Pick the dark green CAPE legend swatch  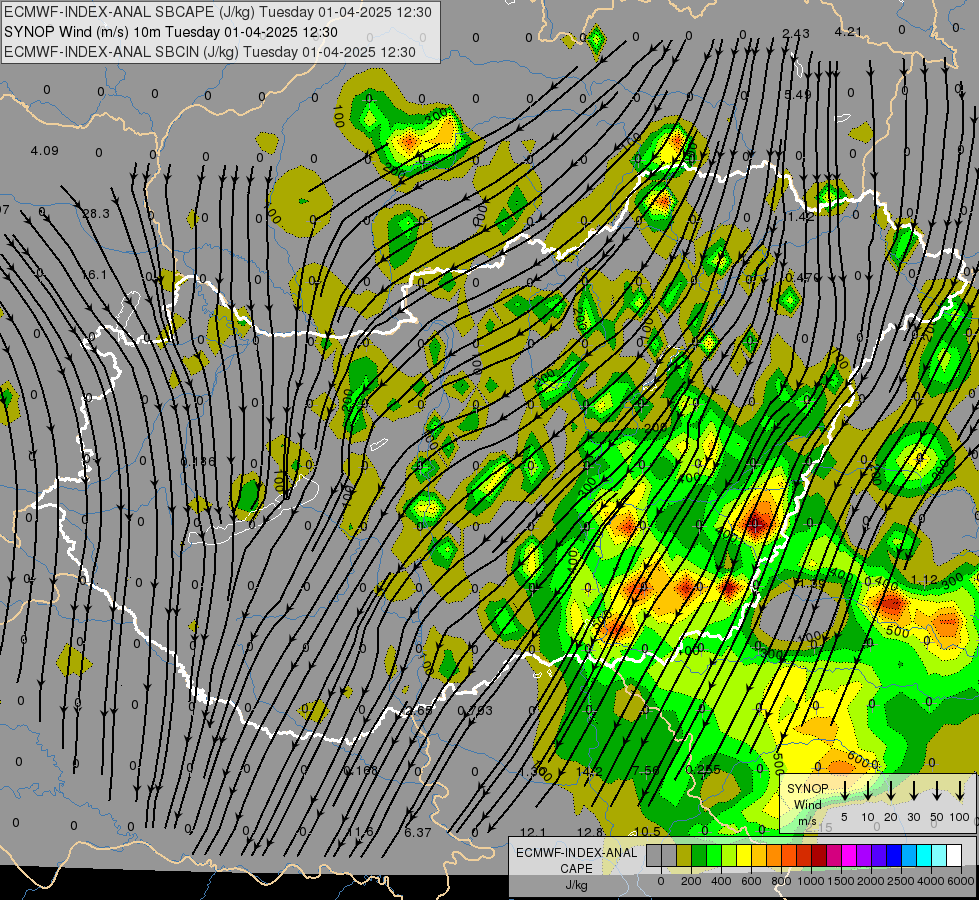[x=699, y=856]
